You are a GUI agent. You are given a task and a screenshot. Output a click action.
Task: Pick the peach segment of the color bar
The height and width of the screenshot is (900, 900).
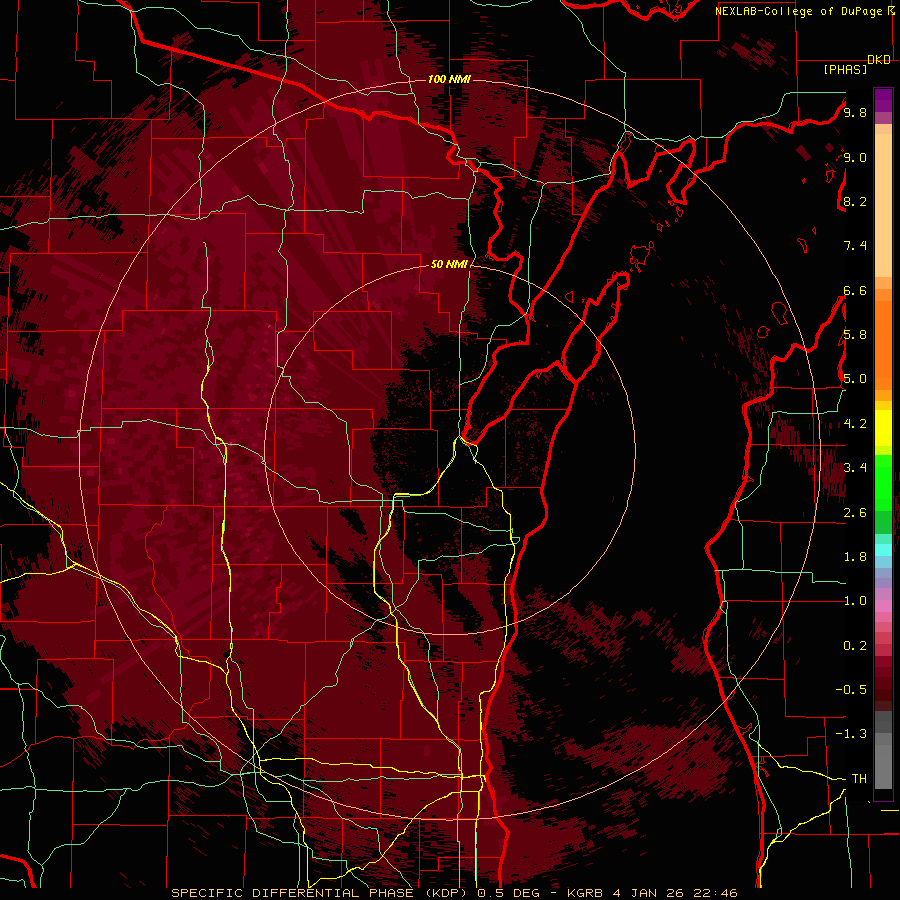[883, 201]
